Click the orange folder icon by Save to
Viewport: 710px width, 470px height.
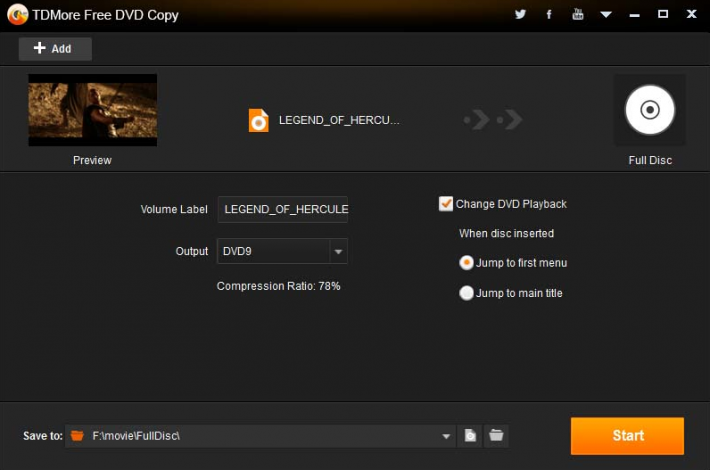pyautogui.click(x=77, y=436)
